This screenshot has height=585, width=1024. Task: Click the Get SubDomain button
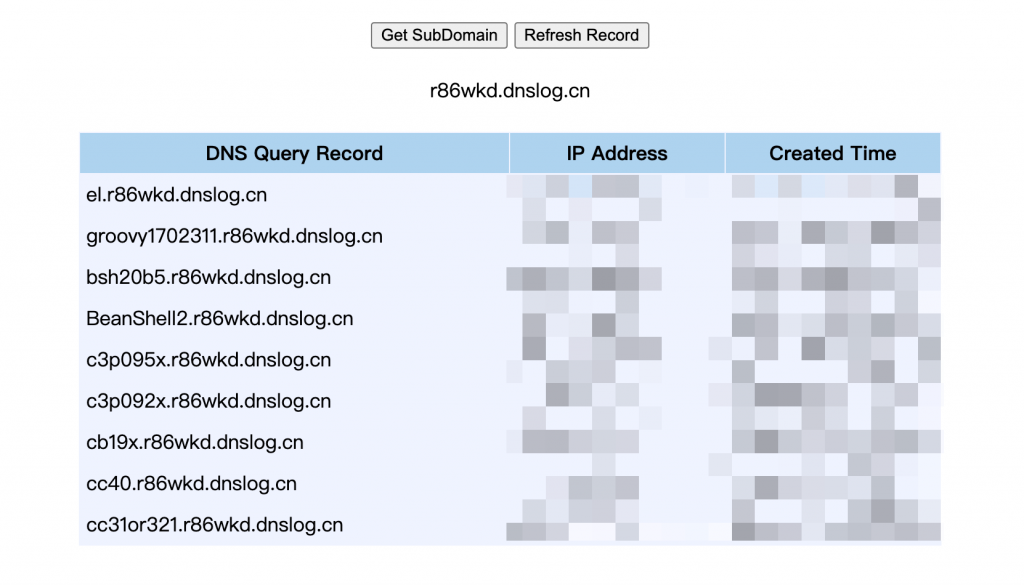coord(439,35)
